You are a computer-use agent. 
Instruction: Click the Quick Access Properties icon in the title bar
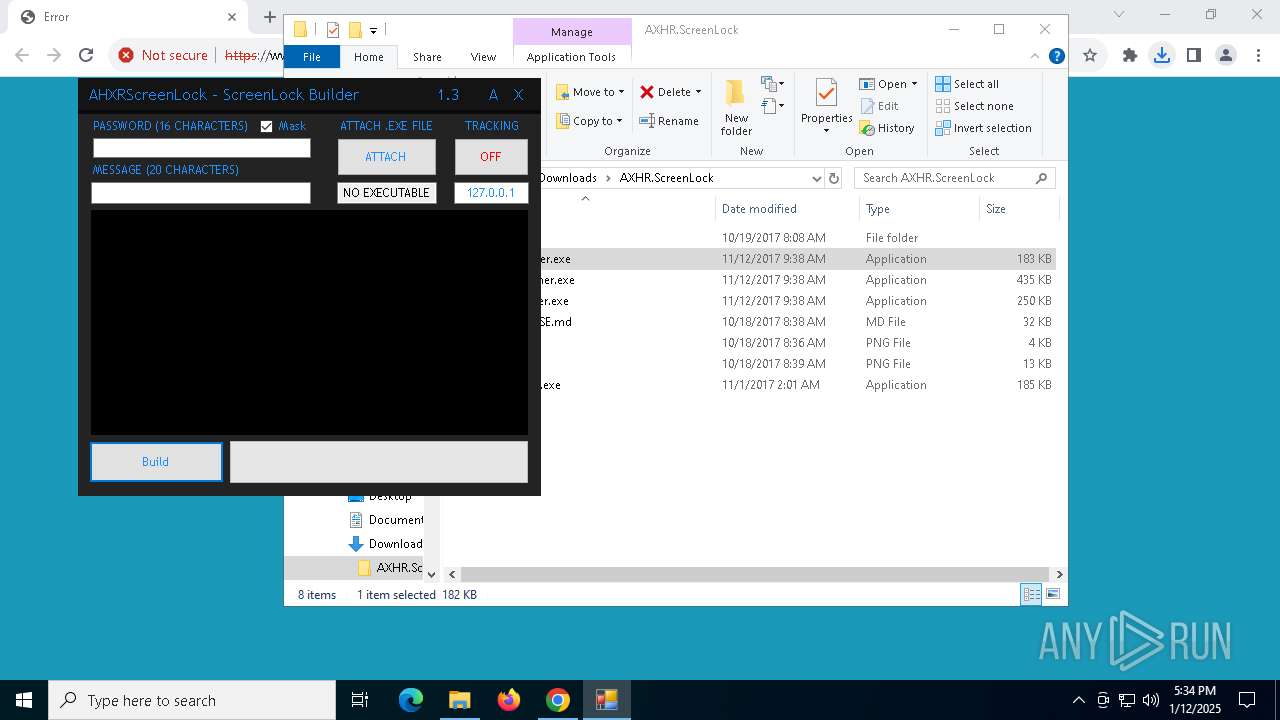coord(333,30)
